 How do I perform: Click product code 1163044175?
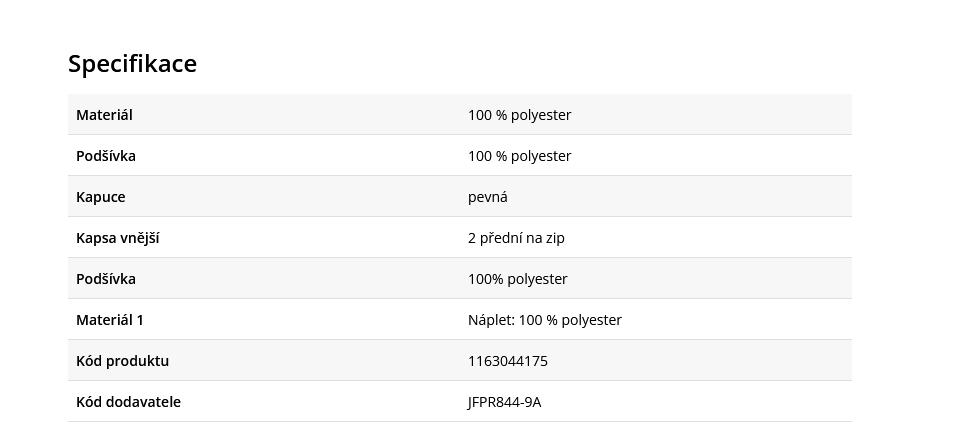point(508,361)
